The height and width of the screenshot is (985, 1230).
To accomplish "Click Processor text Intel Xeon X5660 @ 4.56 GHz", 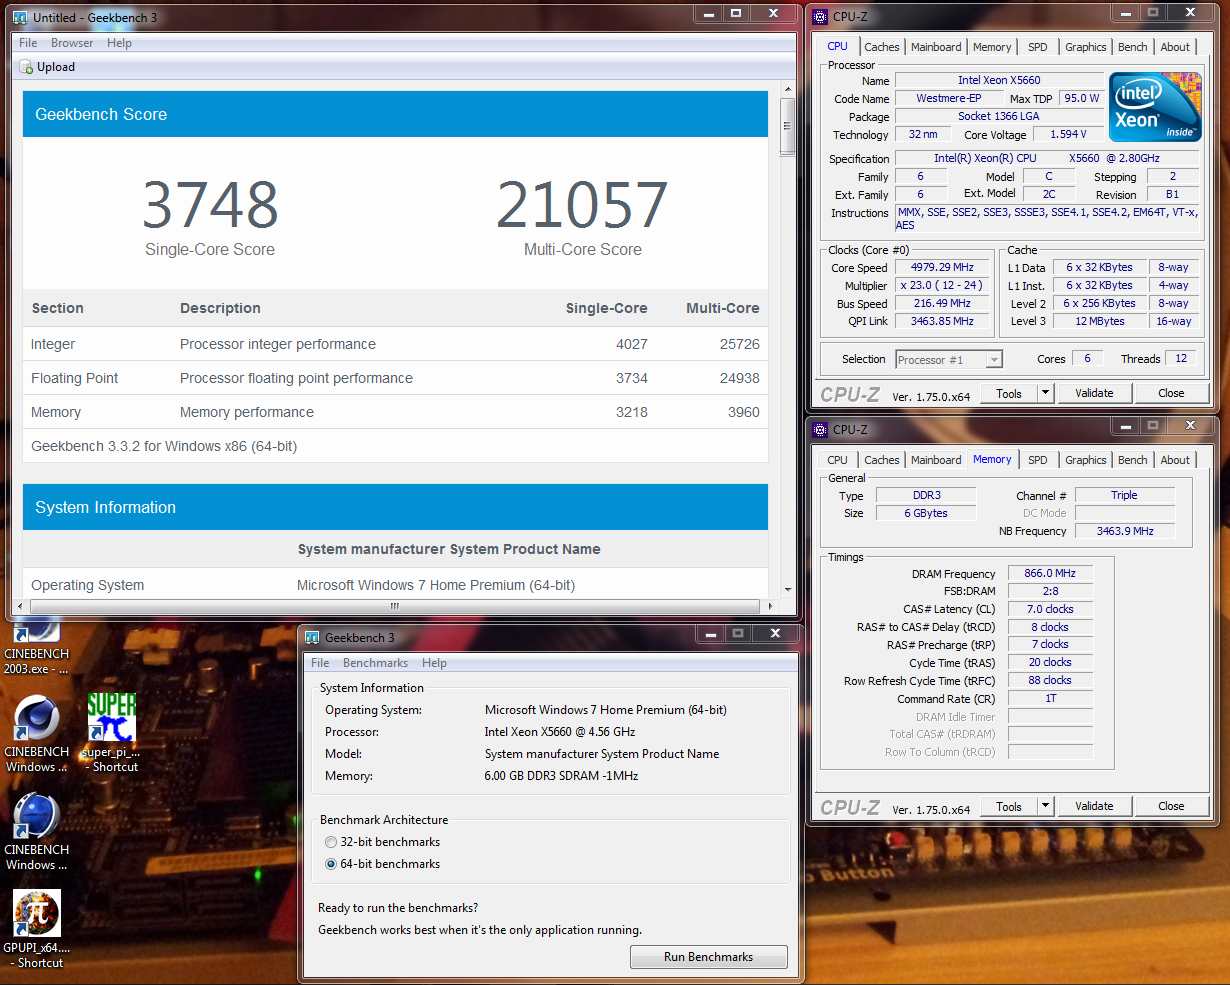I will 560,732.
